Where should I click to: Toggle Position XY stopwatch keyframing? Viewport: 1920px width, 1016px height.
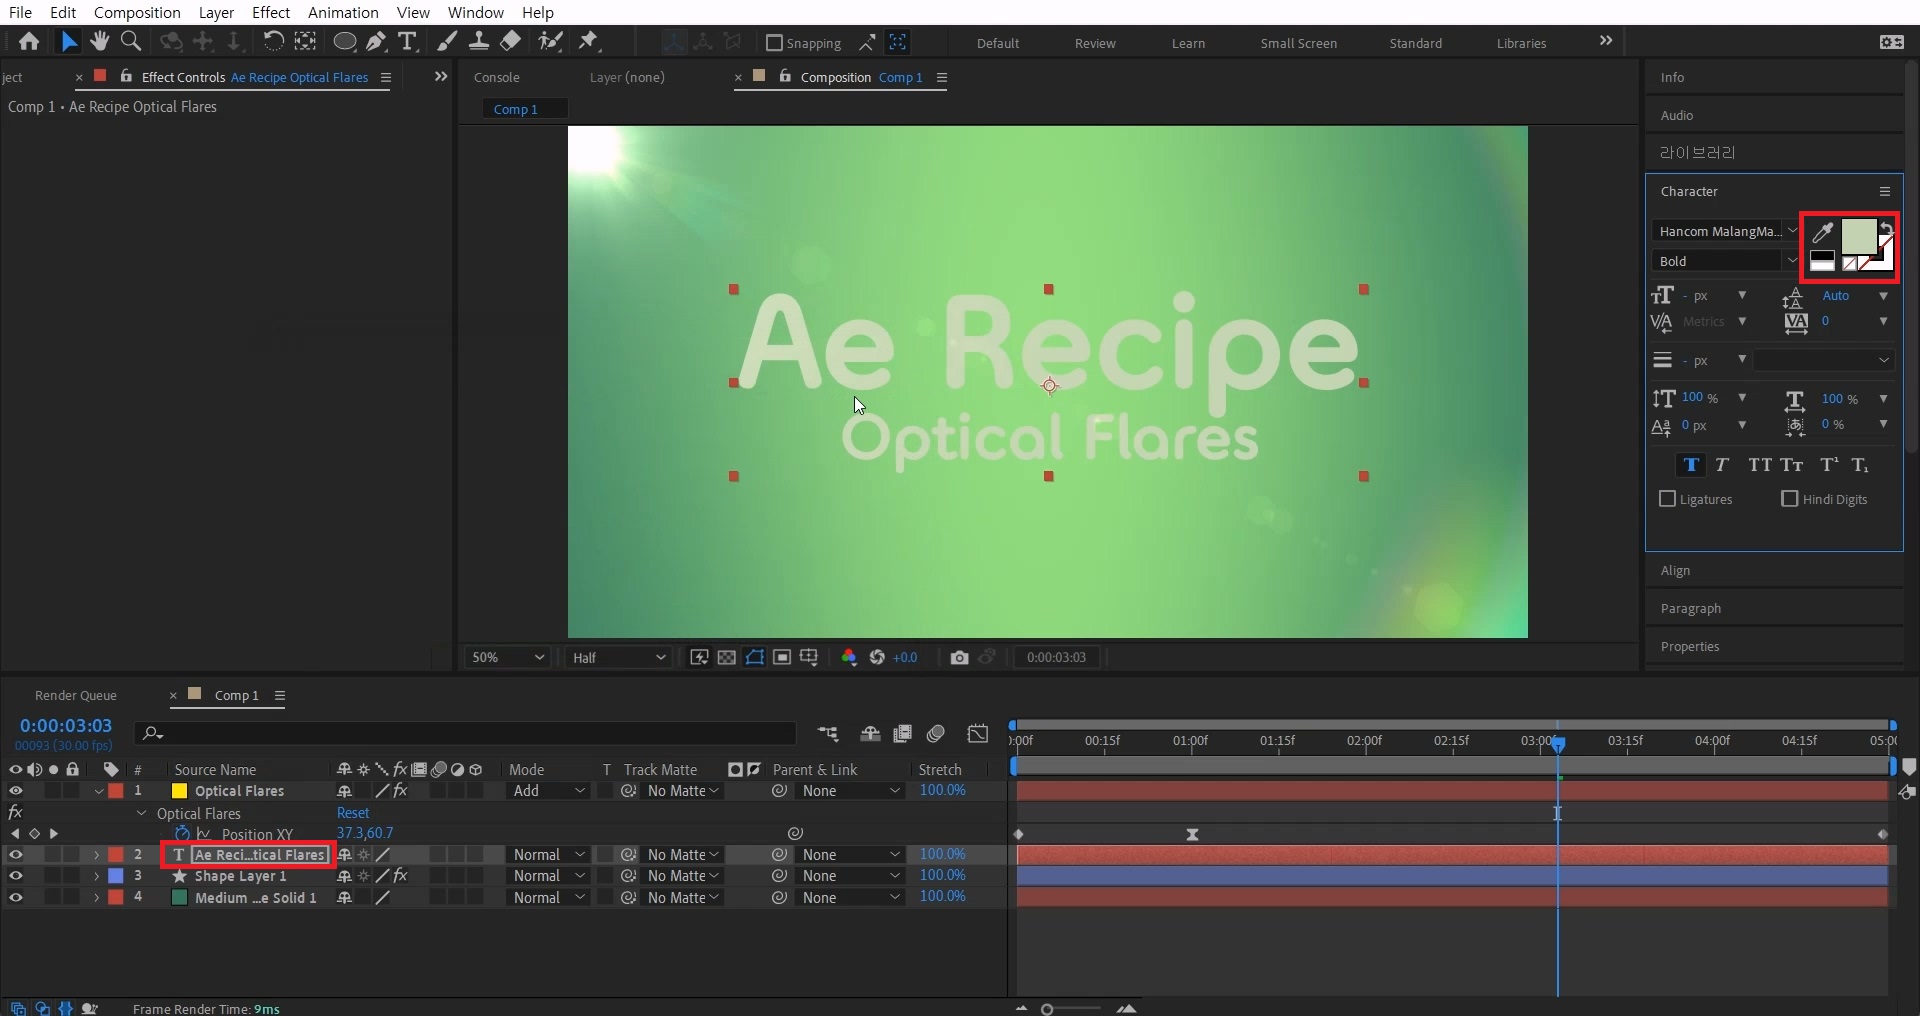[x=182, y=833]
